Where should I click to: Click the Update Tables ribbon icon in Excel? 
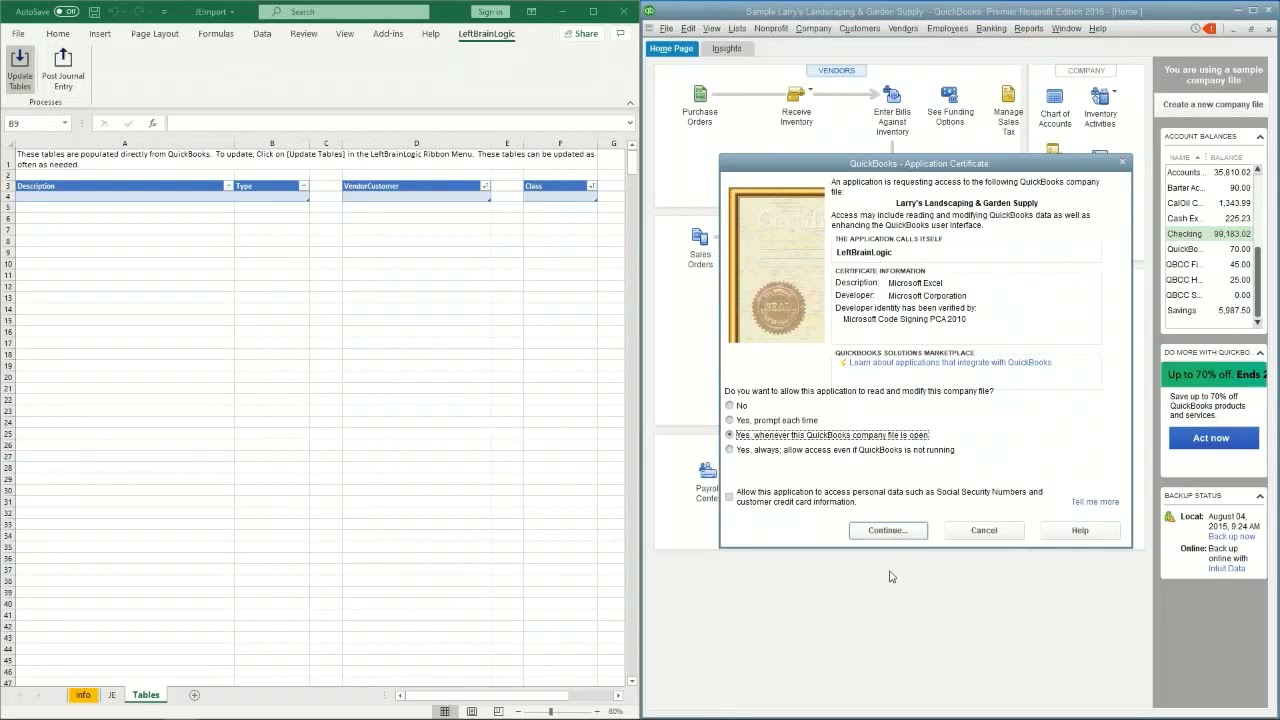click(20, 69)
